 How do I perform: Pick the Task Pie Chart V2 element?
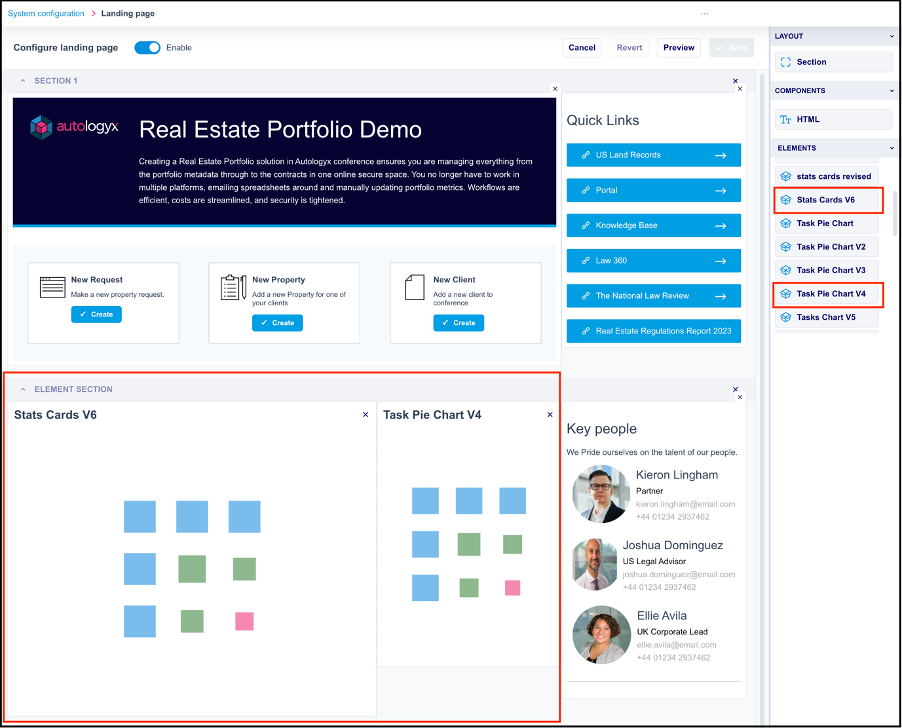click(827, 247)
